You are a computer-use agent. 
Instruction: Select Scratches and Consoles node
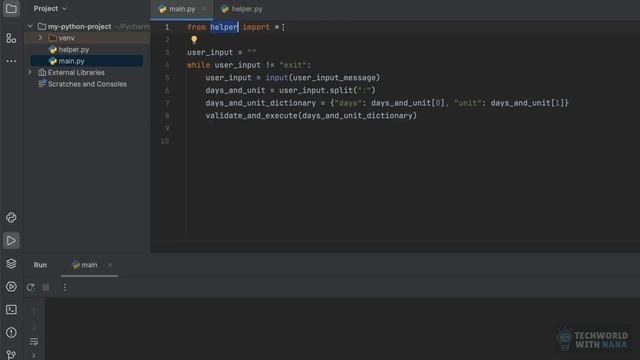[87, 84]
